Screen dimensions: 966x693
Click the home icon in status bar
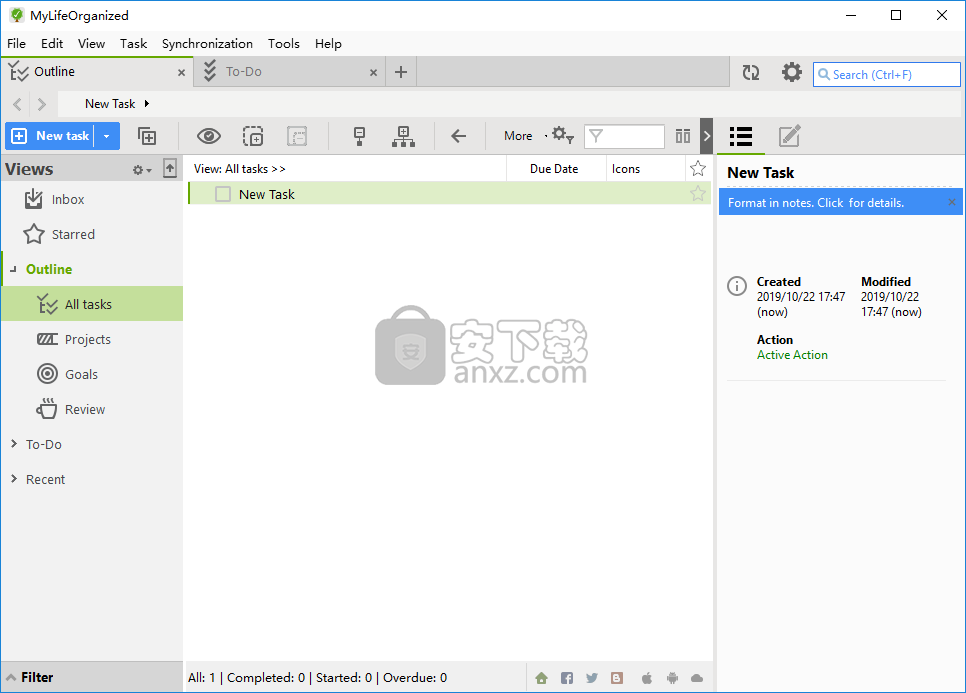tap(542, 678)
